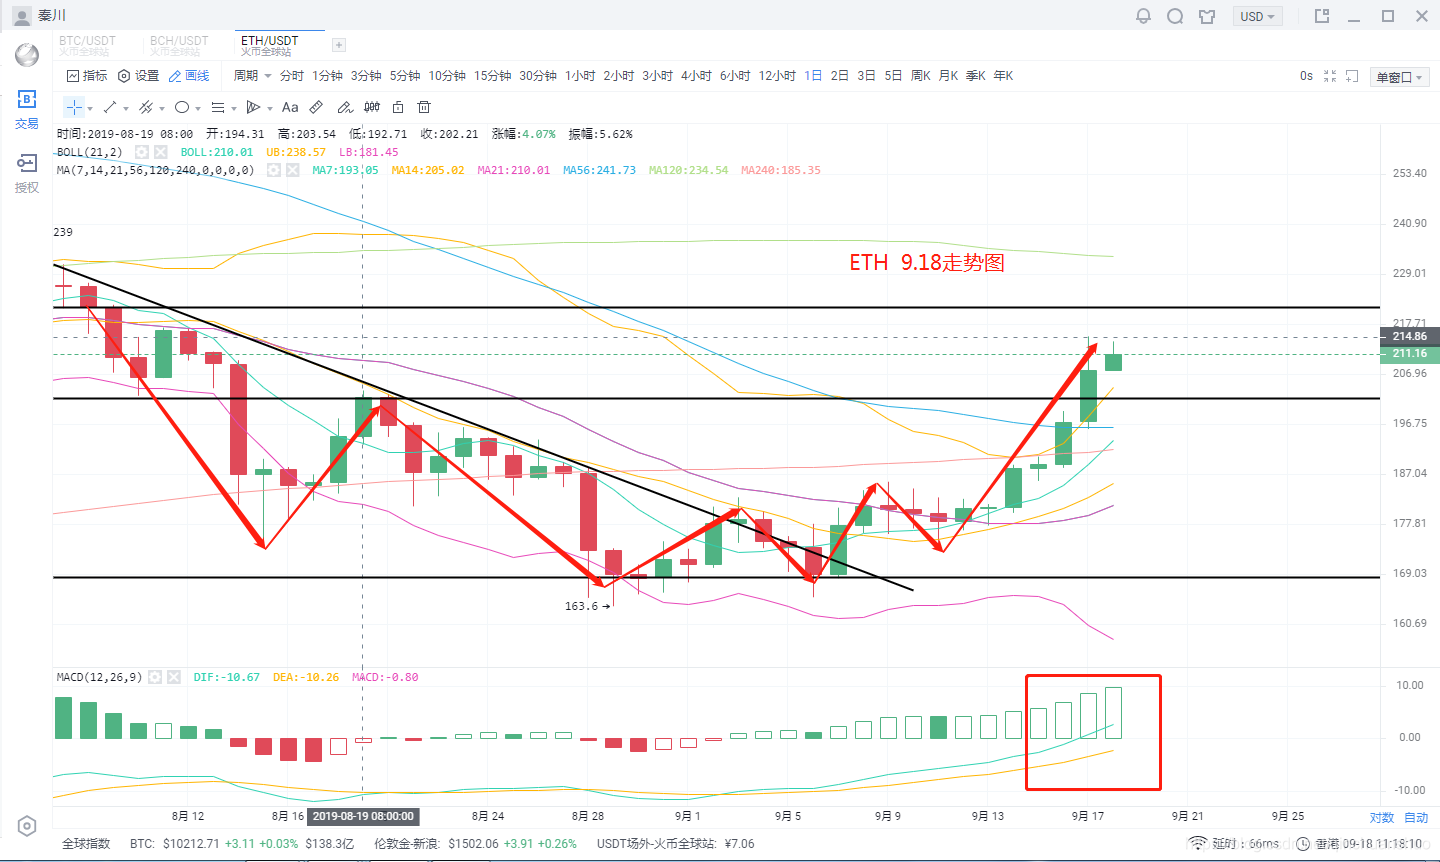This screenshot has width=1440, height=862.
Task: Open the 授权 authorization sidebar section
Action: point(27,173)
